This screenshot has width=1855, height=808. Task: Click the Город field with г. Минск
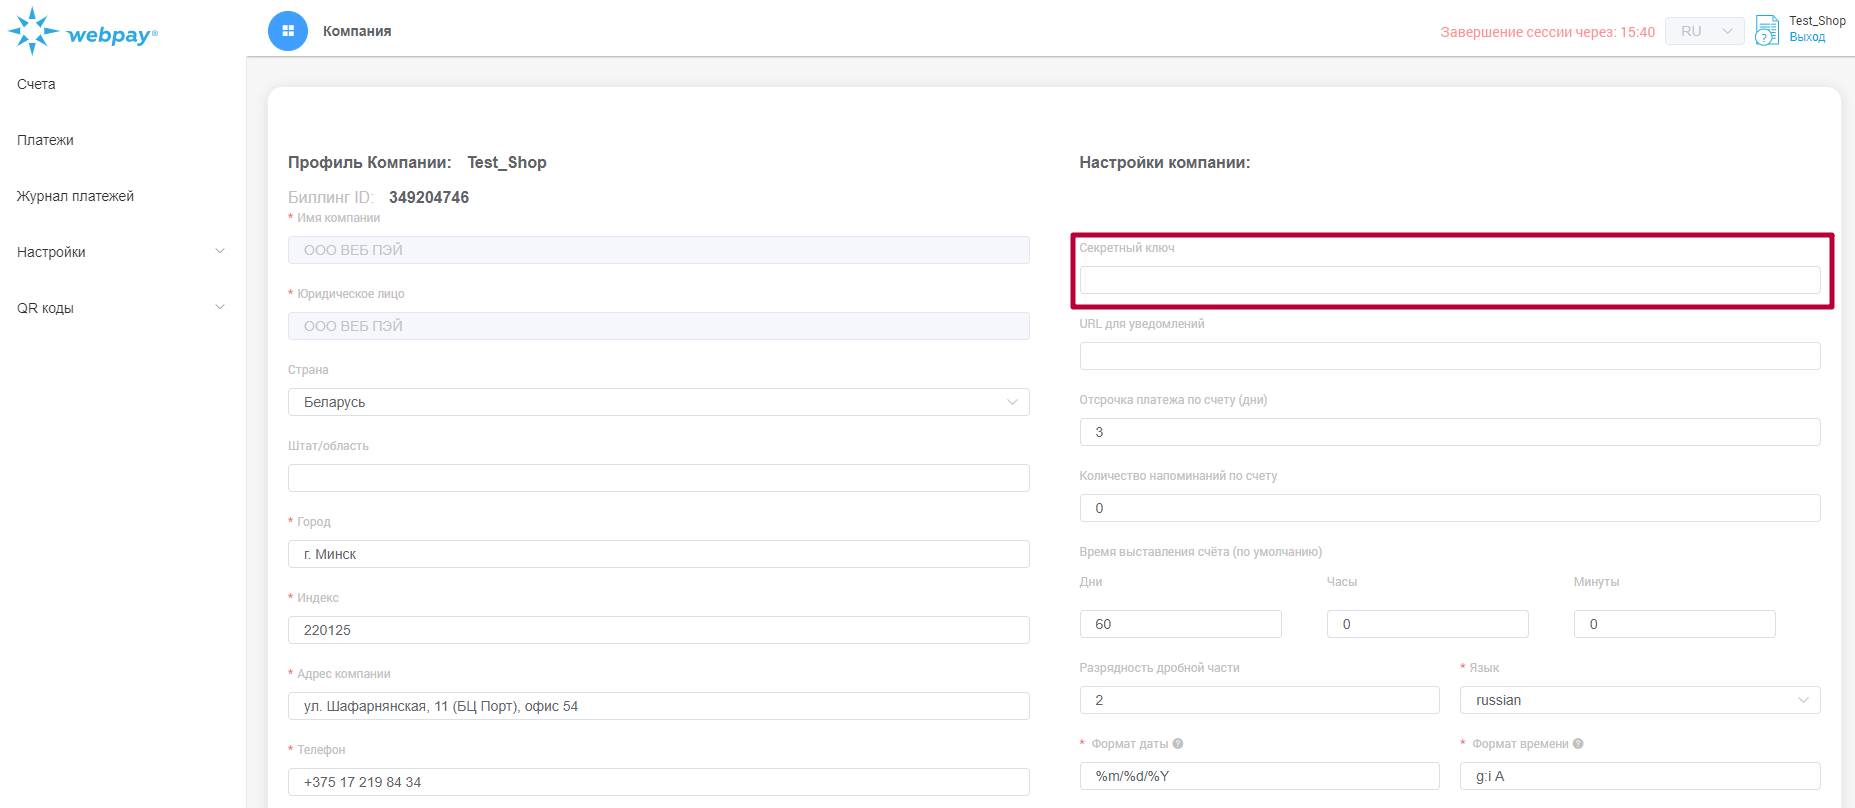point(659,554)
